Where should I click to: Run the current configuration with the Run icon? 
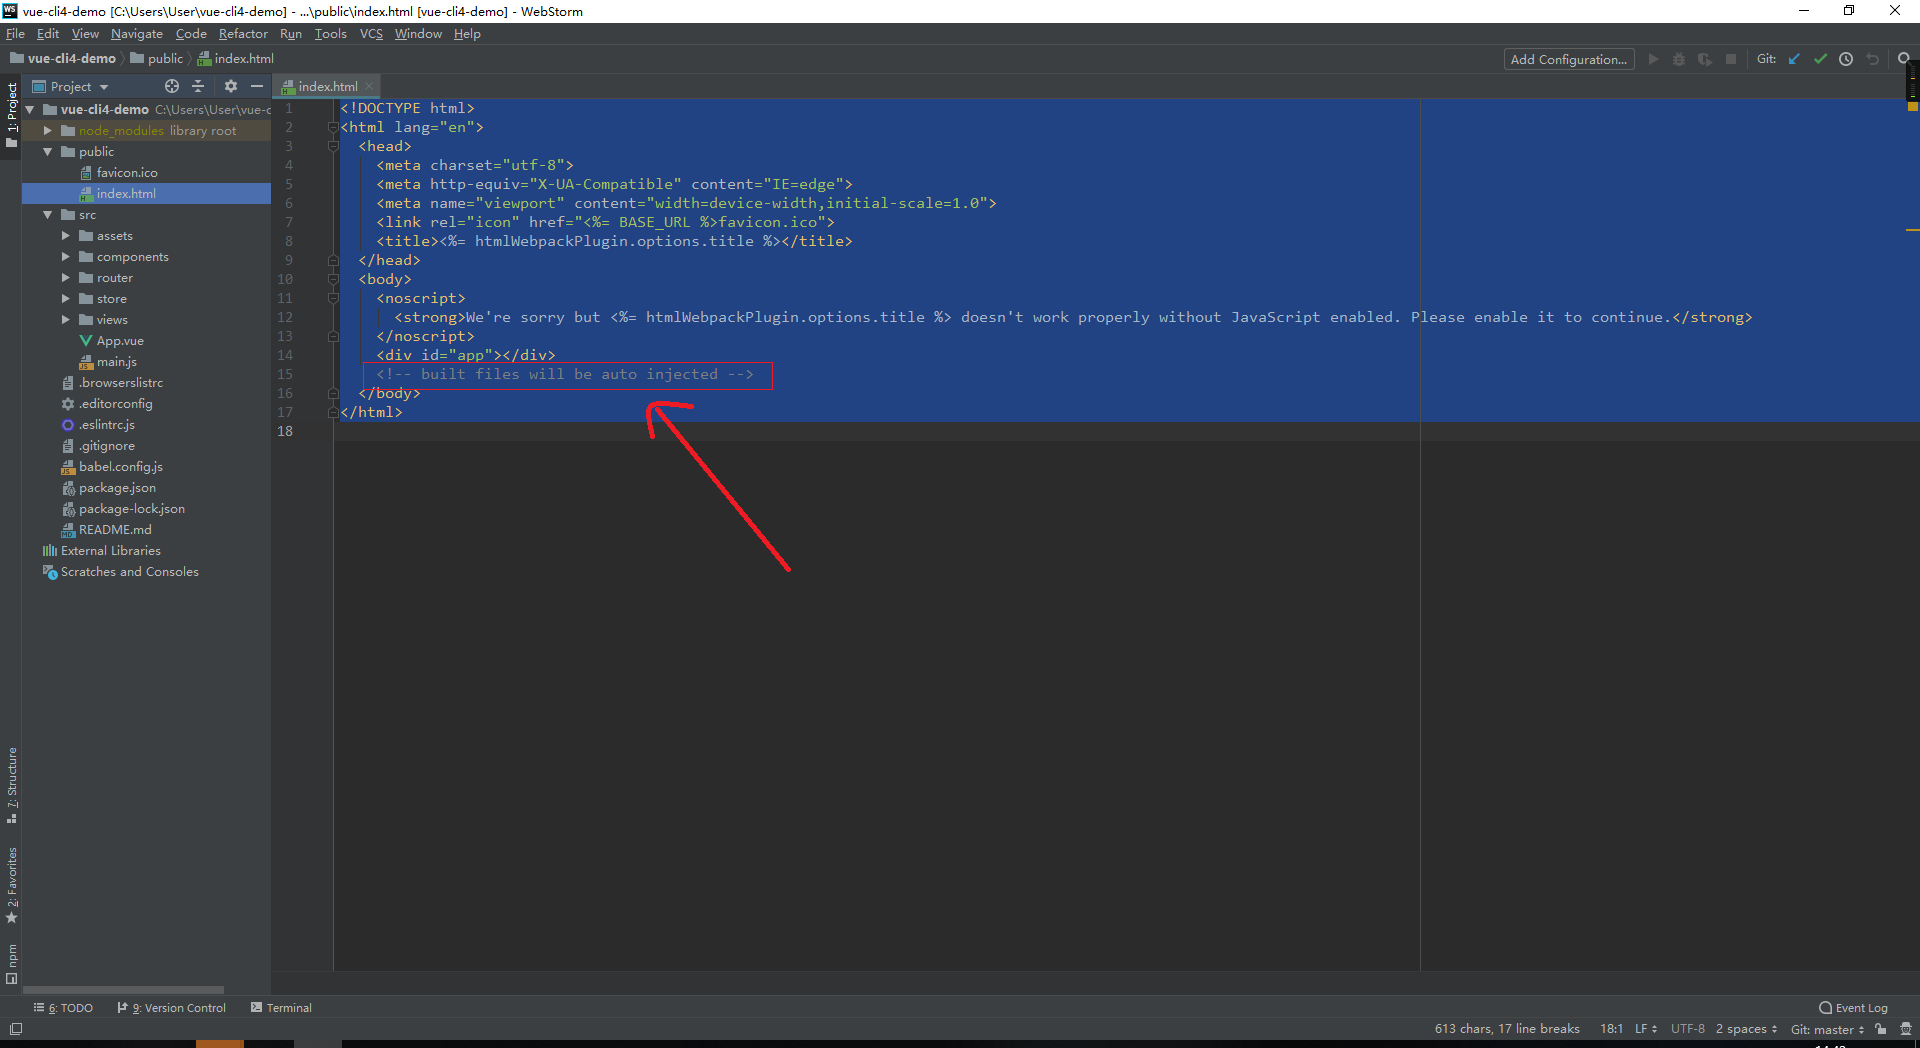tap(1653, 59)
